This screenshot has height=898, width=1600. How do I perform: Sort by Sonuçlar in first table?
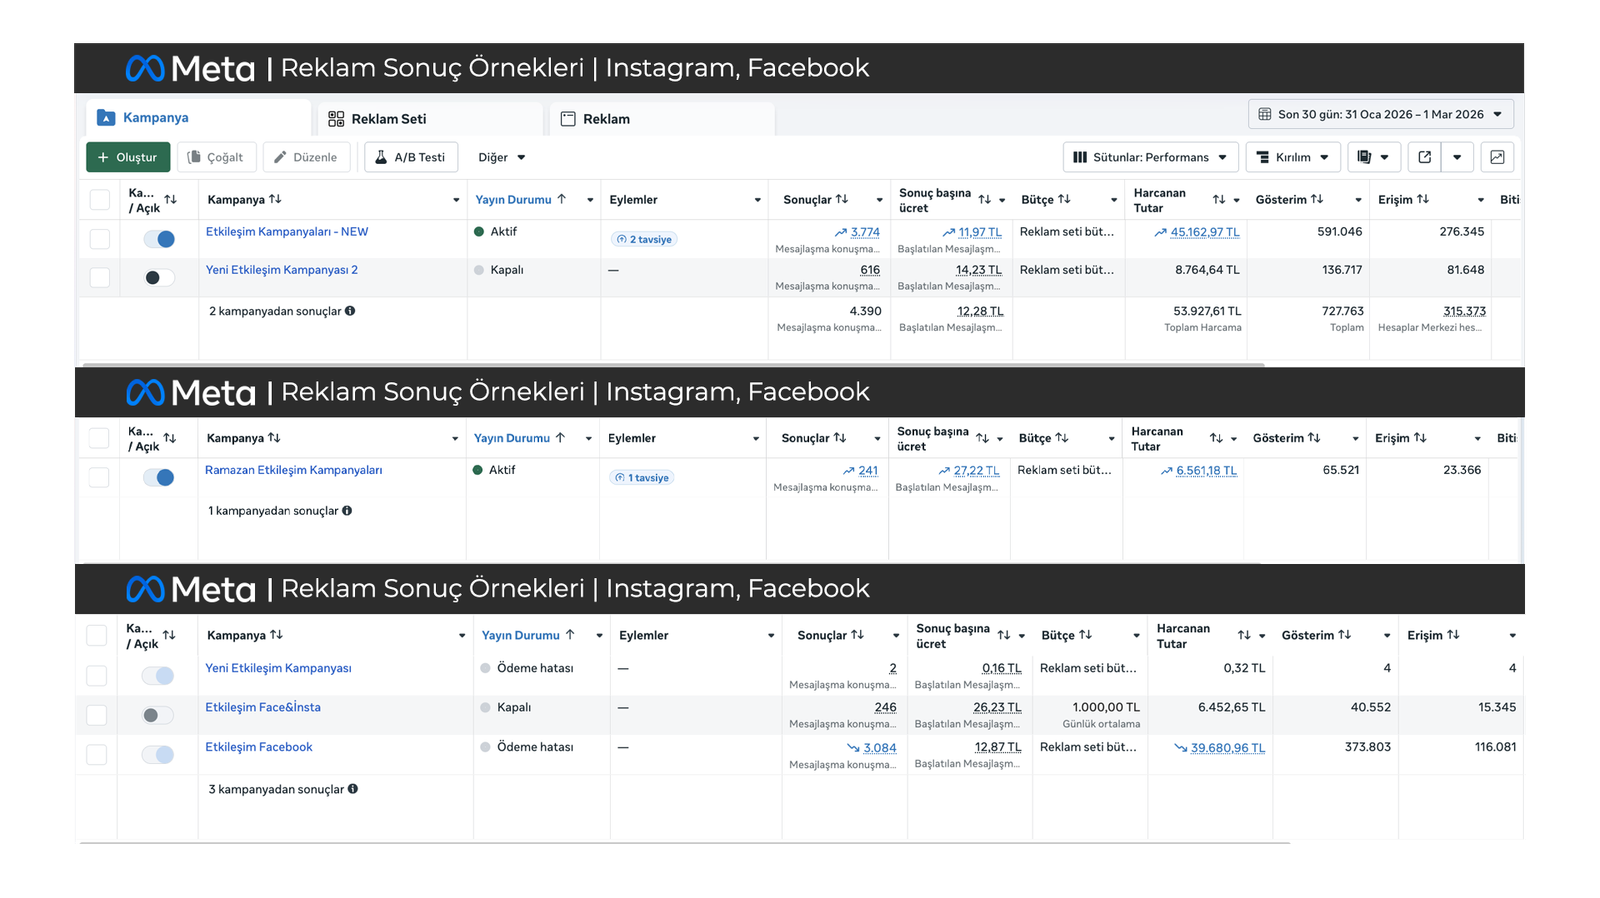(842, 199)
